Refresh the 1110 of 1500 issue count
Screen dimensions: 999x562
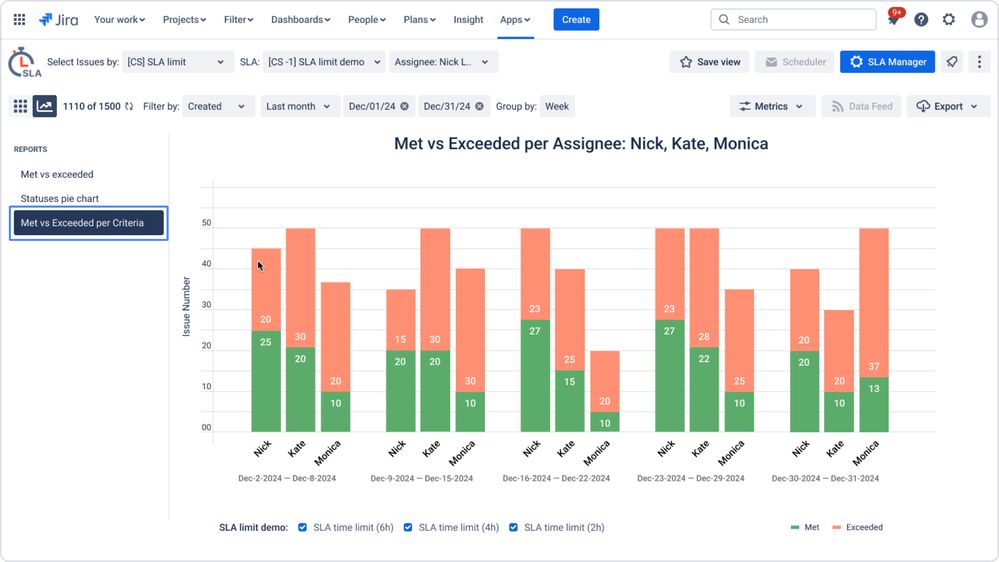pos(129,106)
